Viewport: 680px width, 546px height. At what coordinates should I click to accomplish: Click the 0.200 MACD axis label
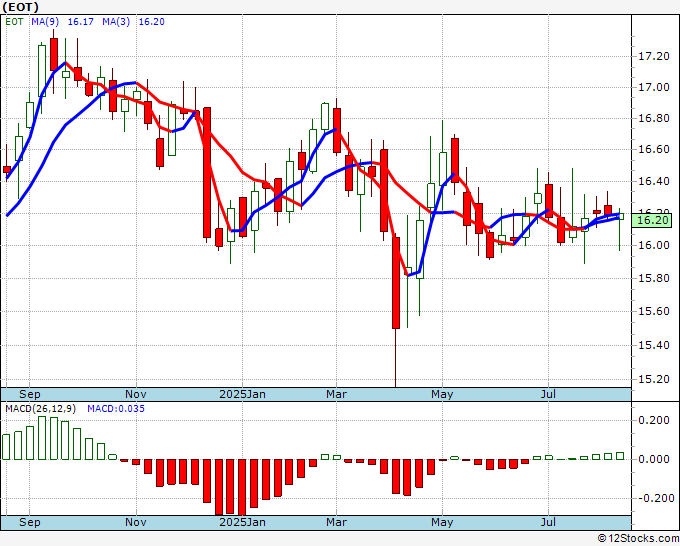[x=654, y=420]
